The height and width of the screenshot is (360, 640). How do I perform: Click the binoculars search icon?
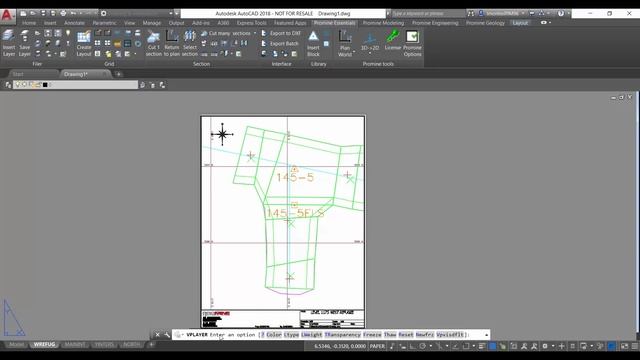pos(471,13)
